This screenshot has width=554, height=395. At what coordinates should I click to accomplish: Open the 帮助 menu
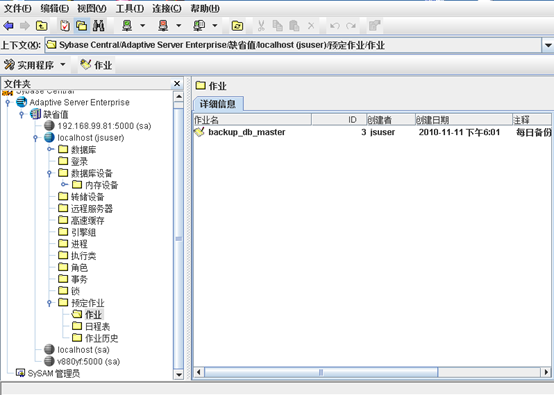click(205, 8)
